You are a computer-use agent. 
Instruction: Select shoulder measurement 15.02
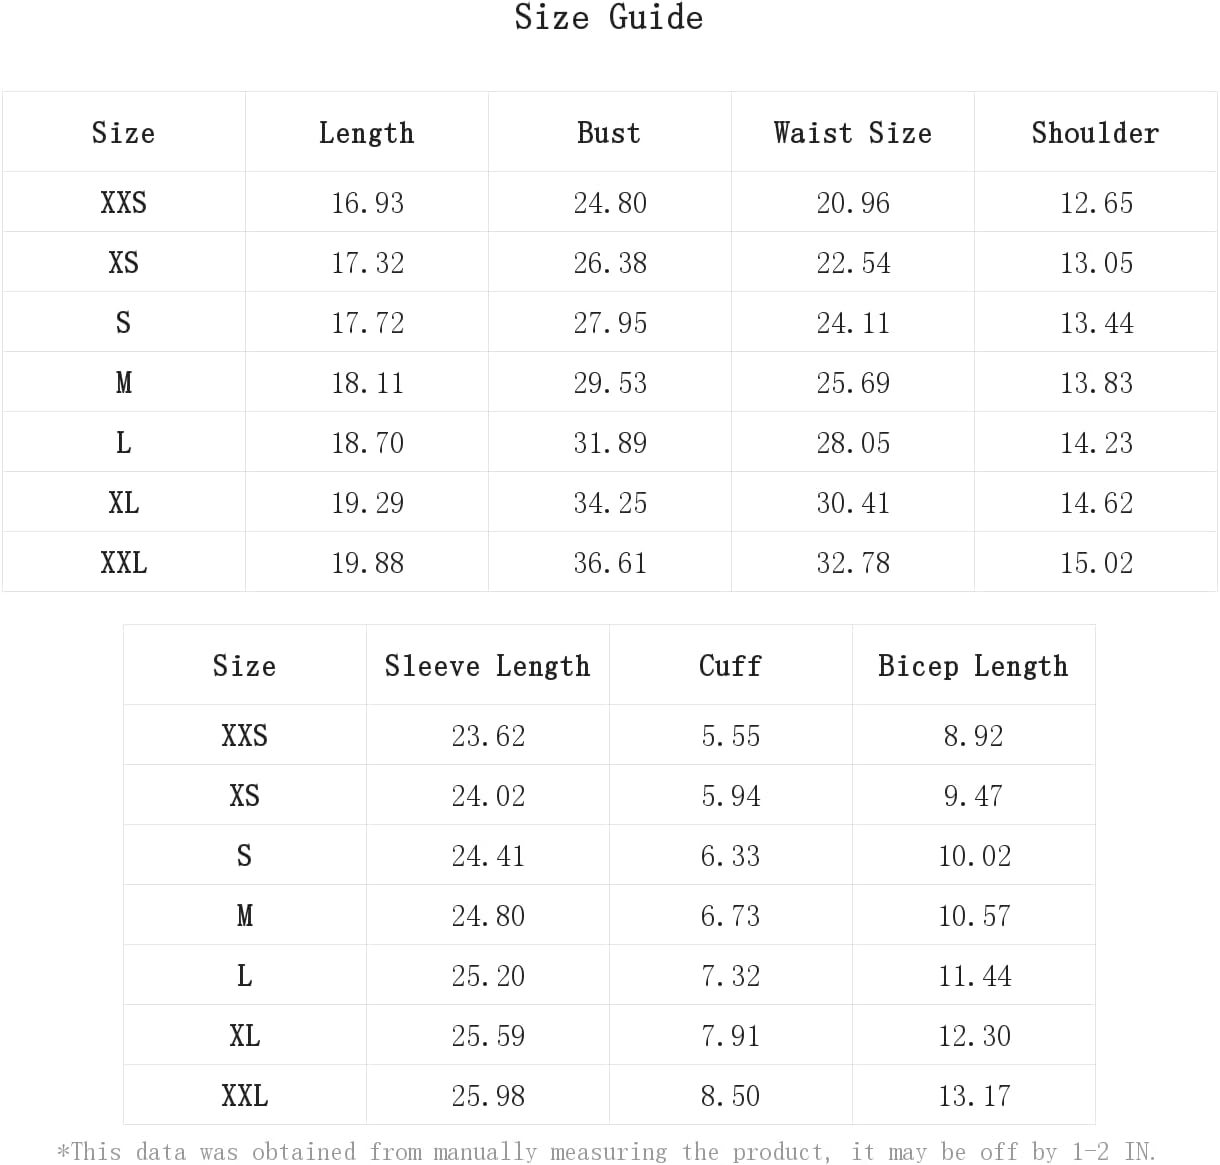pos(1096,563)
